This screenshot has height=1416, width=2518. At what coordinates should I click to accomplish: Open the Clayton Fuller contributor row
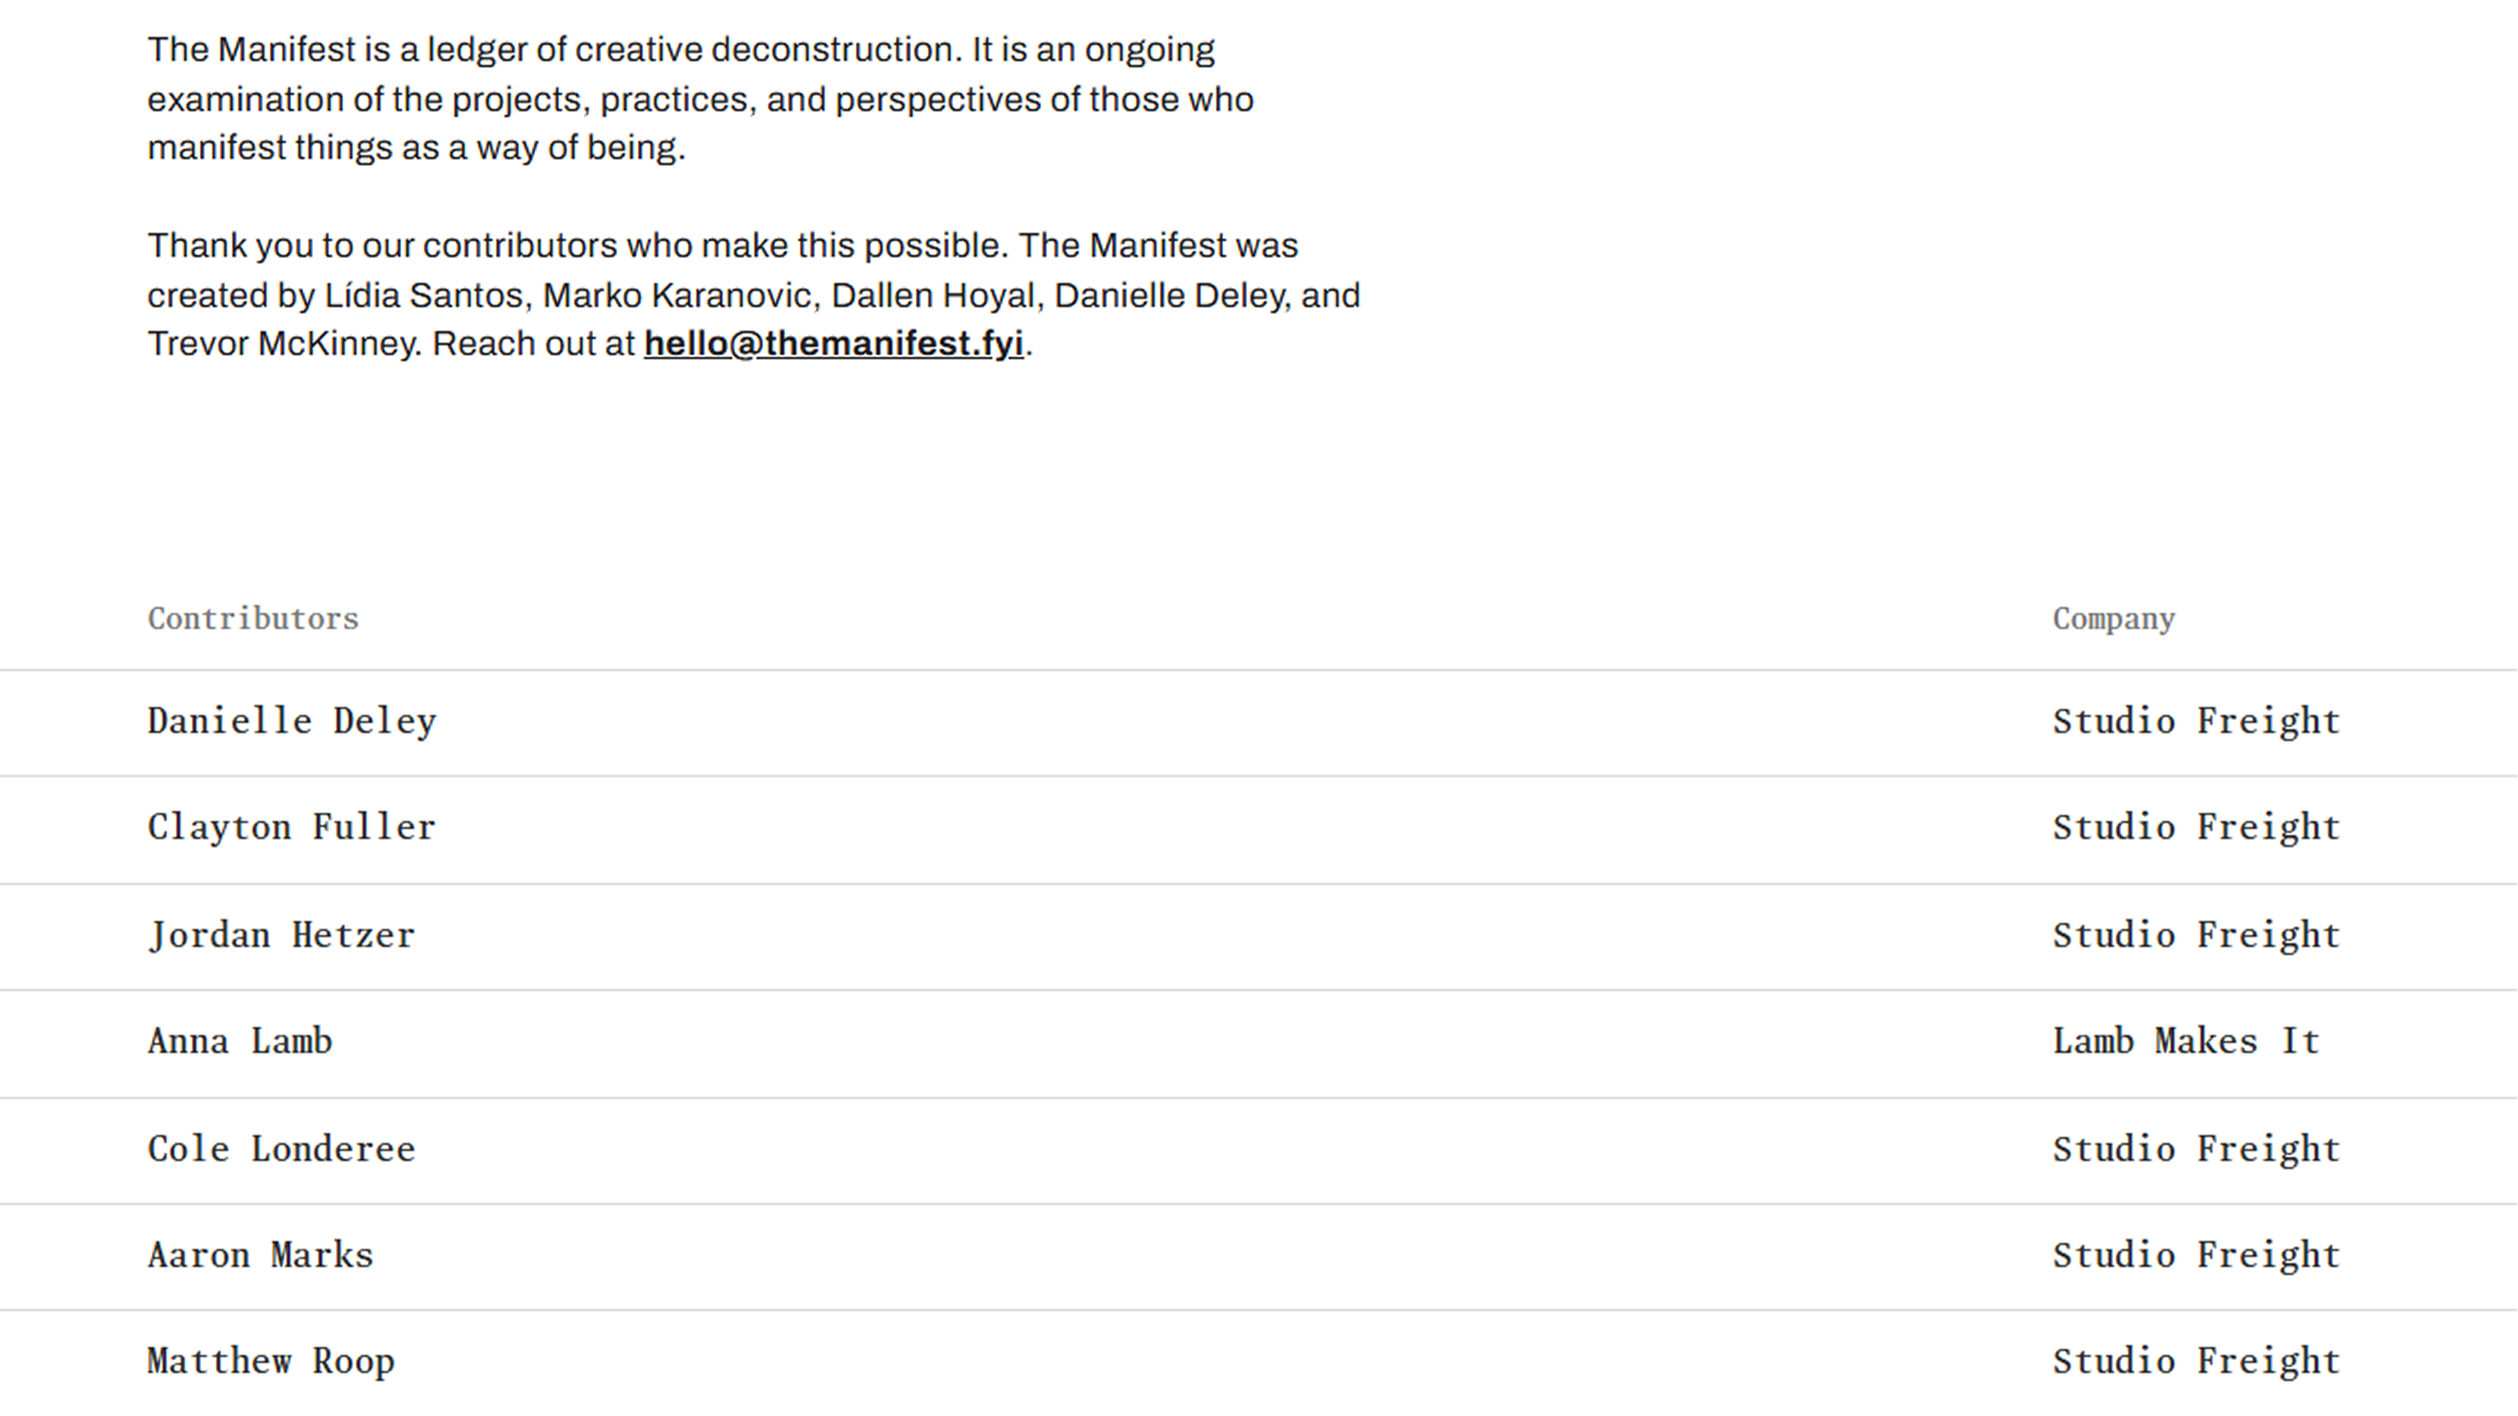click(292, 828)
